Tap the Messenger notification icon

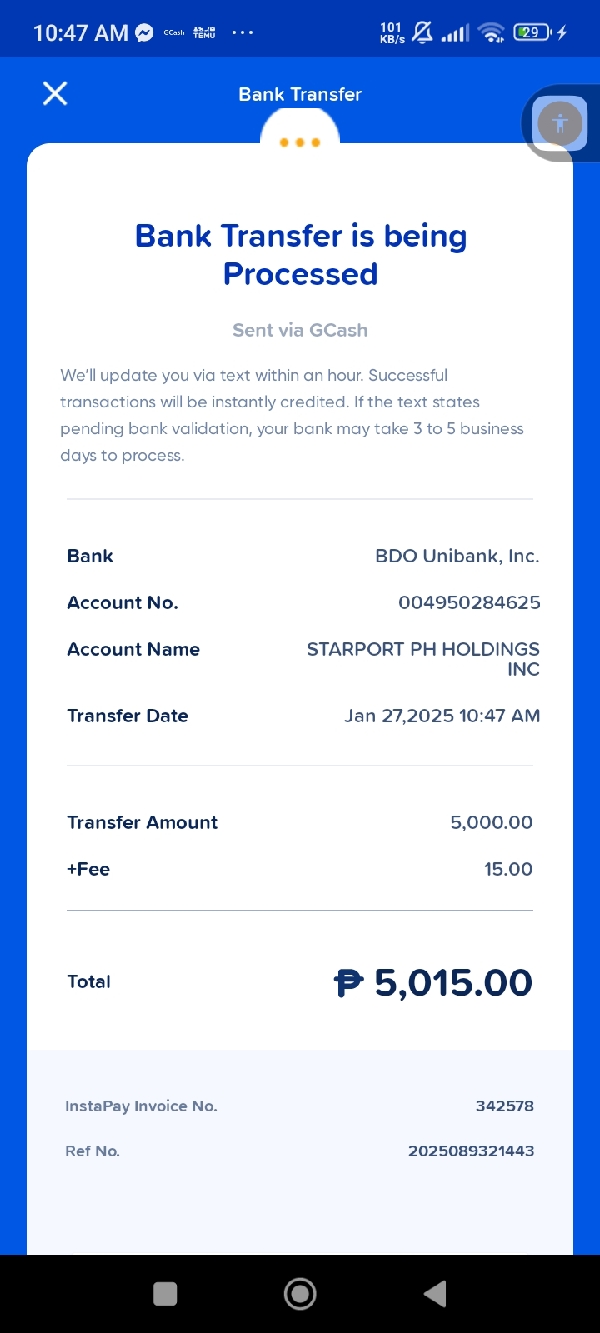144,33
